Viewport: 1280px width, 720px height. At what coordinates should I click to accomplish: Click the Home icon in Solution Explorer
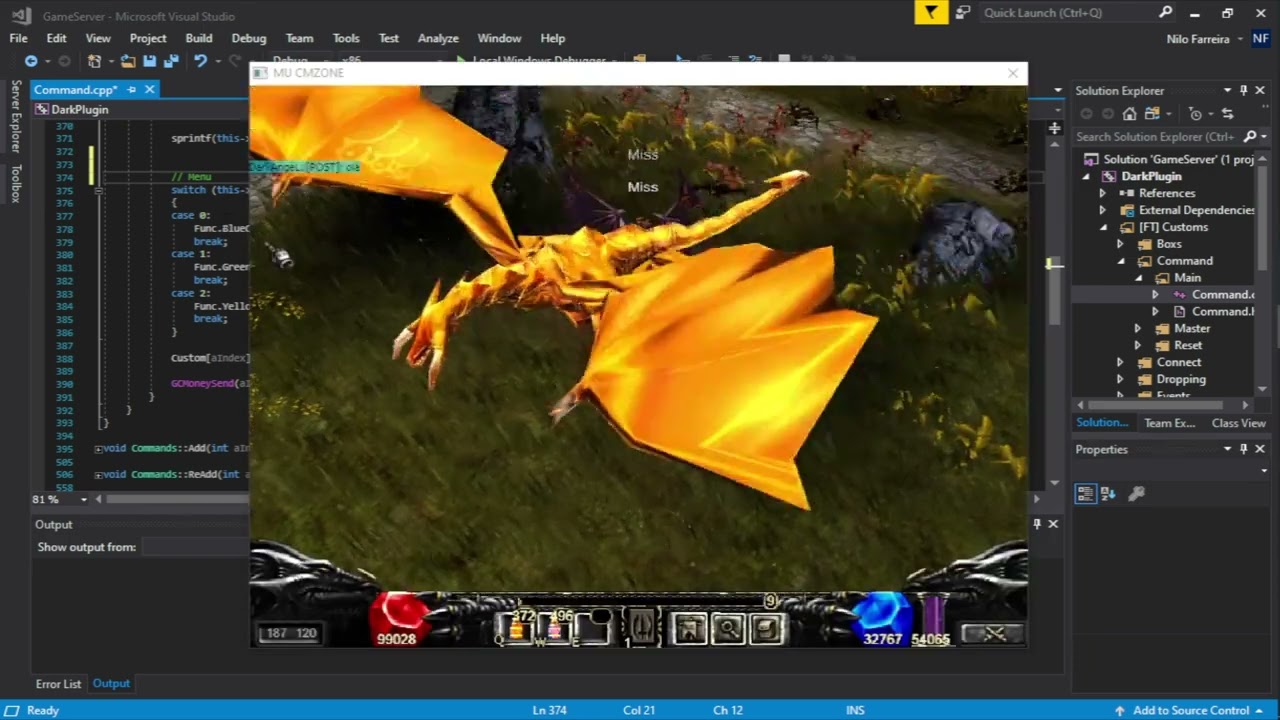(x=1129, y=114)
